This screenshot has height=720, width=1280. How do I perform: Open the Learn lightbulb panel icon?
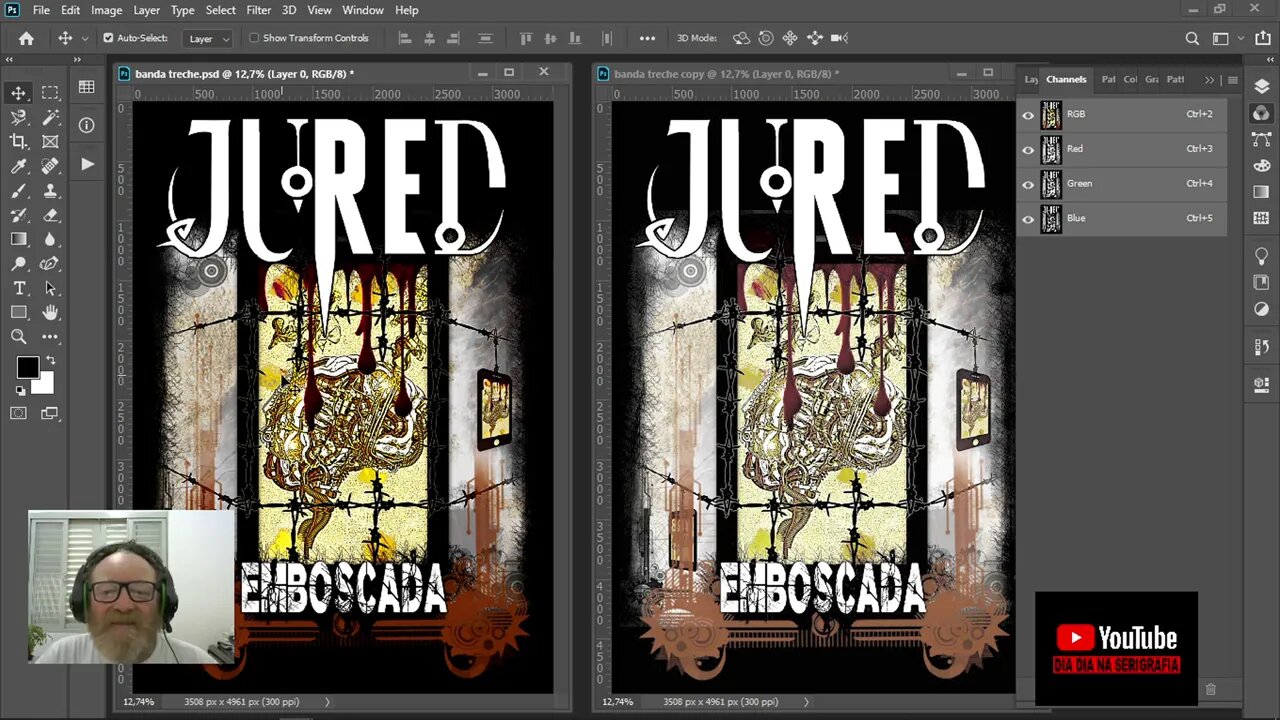coord(1261,257)
